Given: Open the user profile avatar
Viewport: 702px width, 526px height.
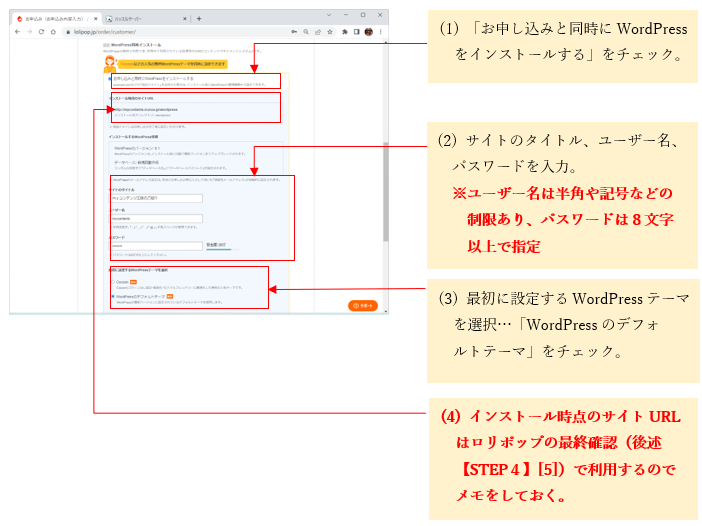Looking at the screenshot, I should [367, 32].
